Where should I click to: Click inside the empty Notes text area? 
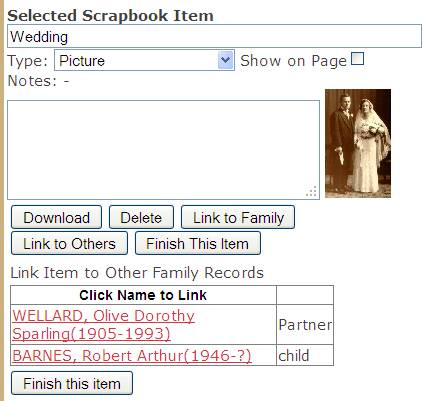tap(163, 150)
